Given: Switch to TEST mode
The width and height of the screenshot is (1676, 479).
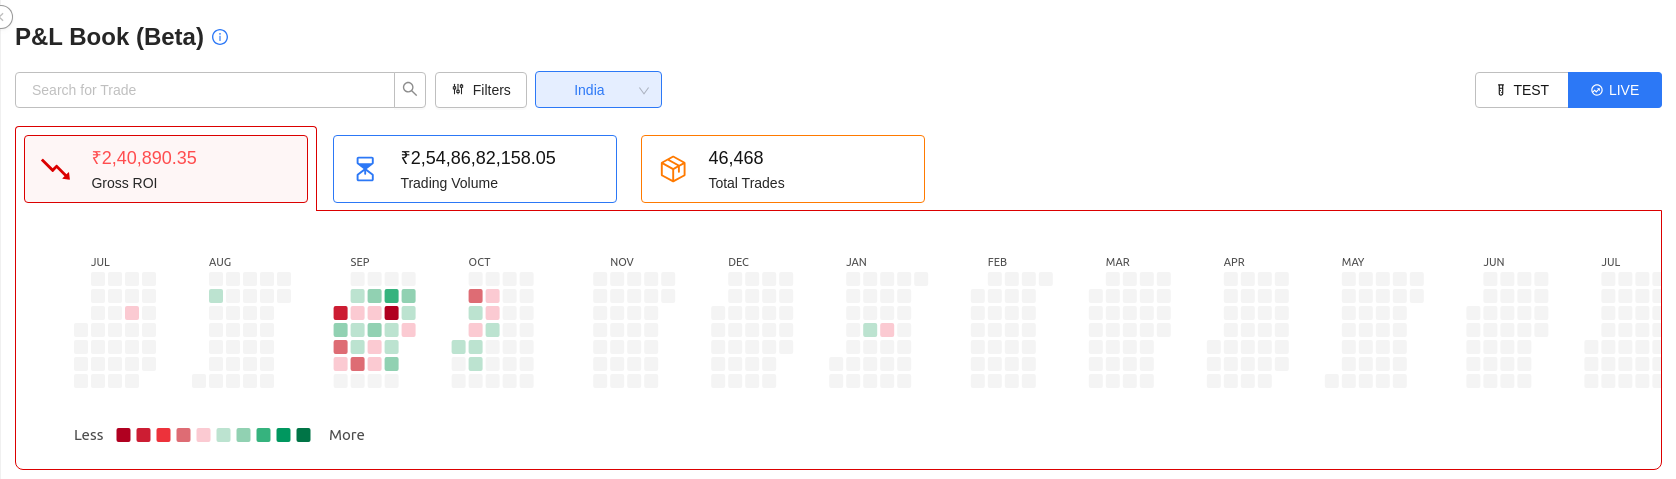Looking at the screenshot, I should pos(1522,90).
